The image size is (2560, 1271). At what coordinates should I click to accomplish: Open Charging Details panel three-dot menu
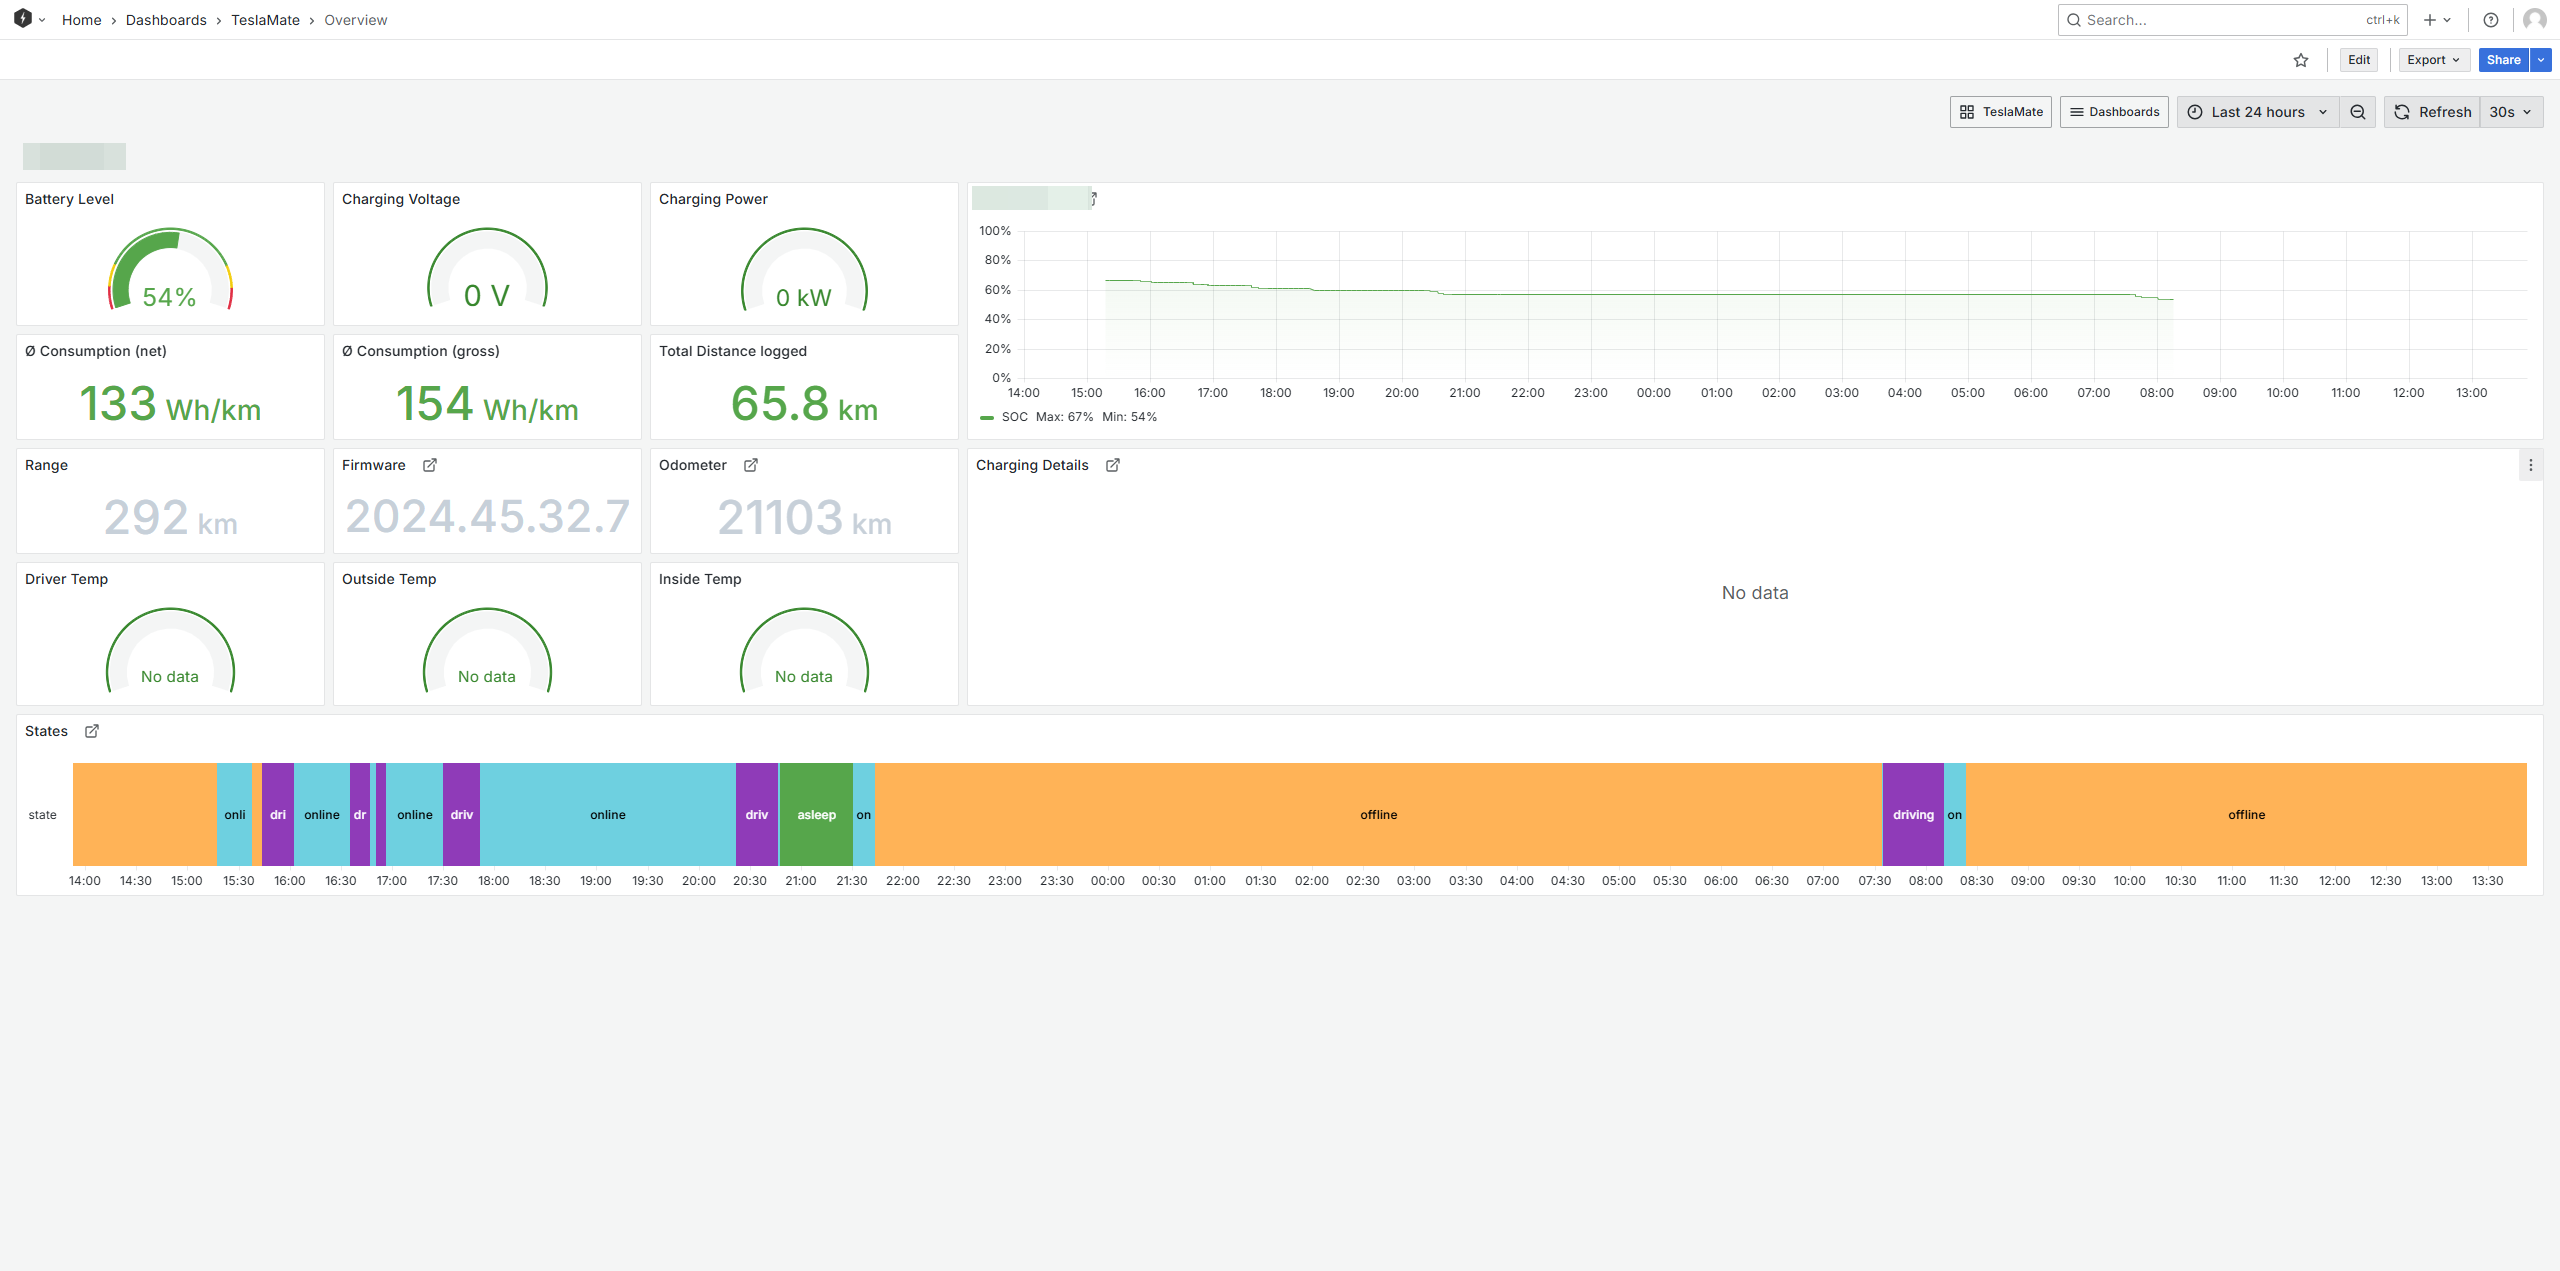click(x=2531, y=465)
